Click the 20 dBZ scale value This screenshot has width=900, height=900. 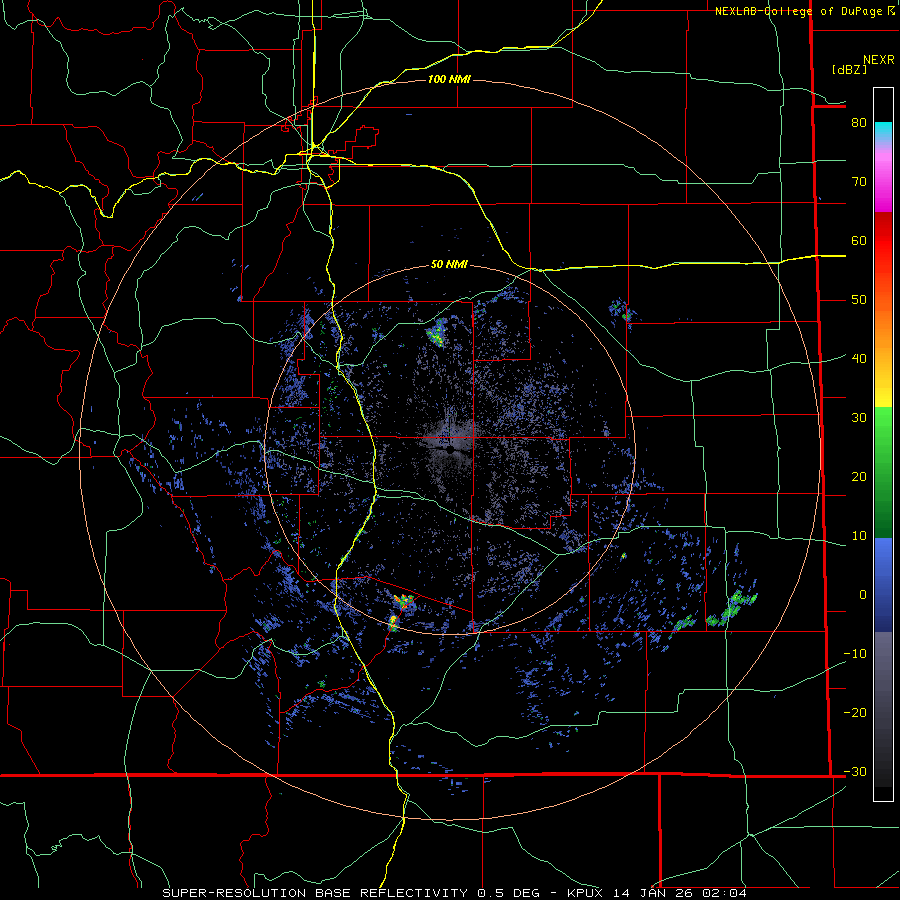(859, 476)
